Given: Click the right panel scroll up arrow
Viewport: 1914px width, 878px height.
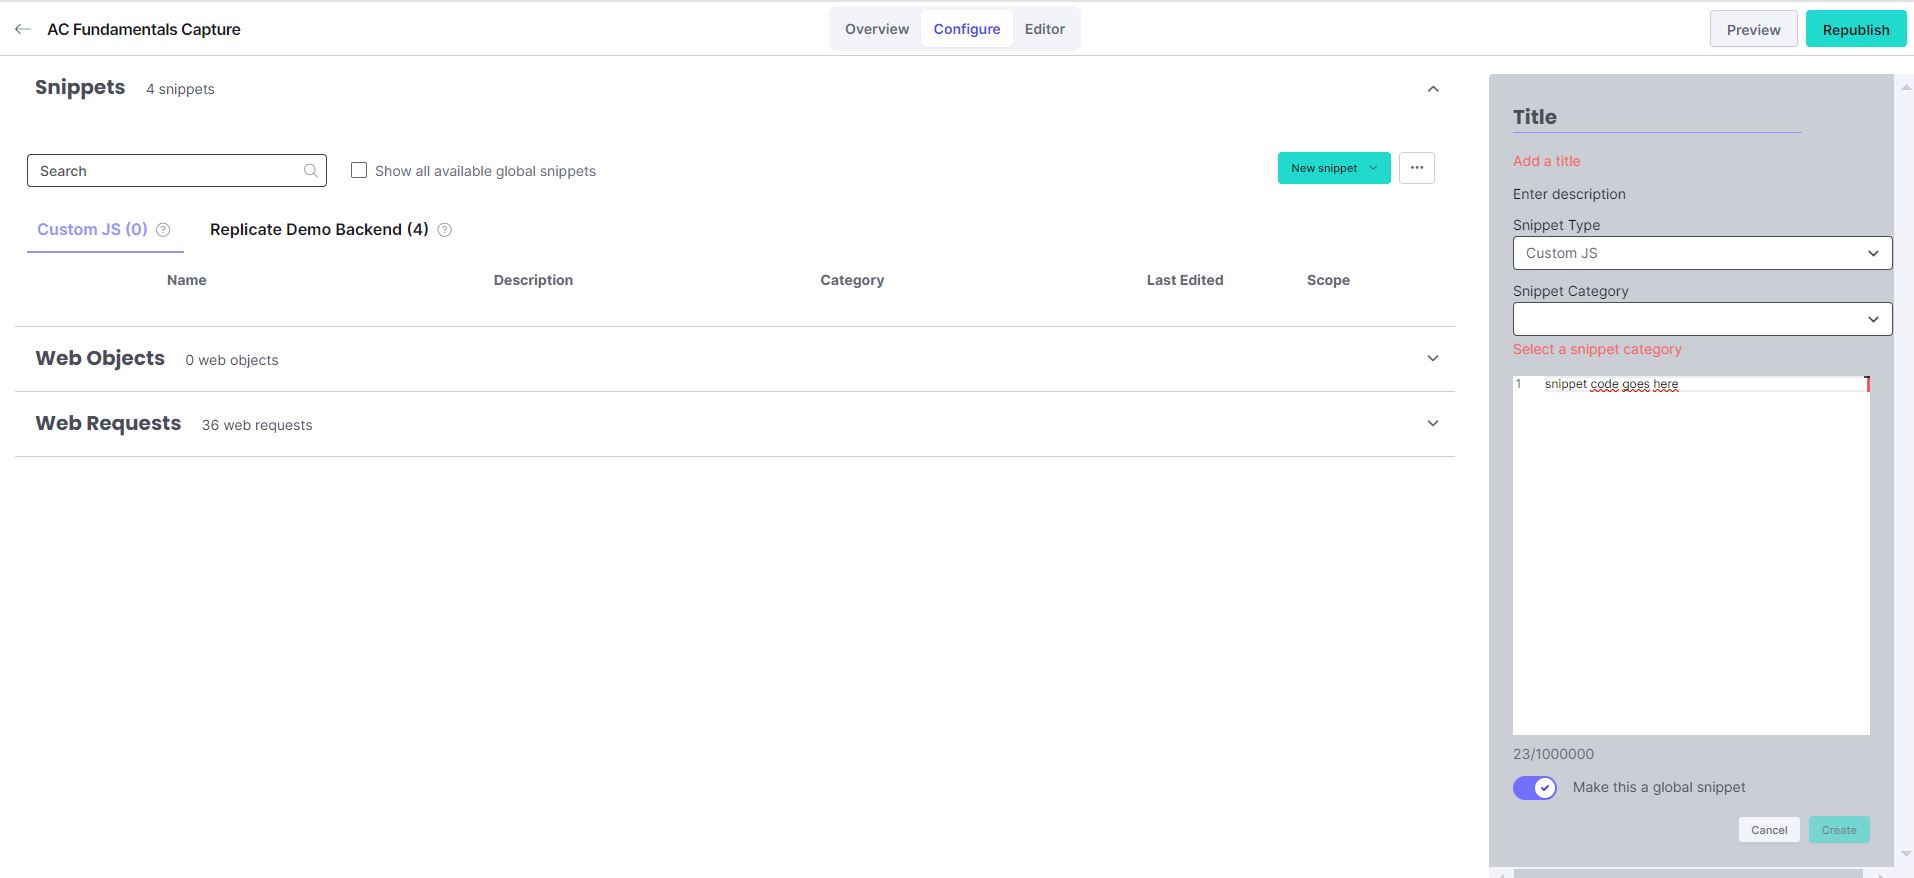Looking at the screenshot, I should (1906, 89).
